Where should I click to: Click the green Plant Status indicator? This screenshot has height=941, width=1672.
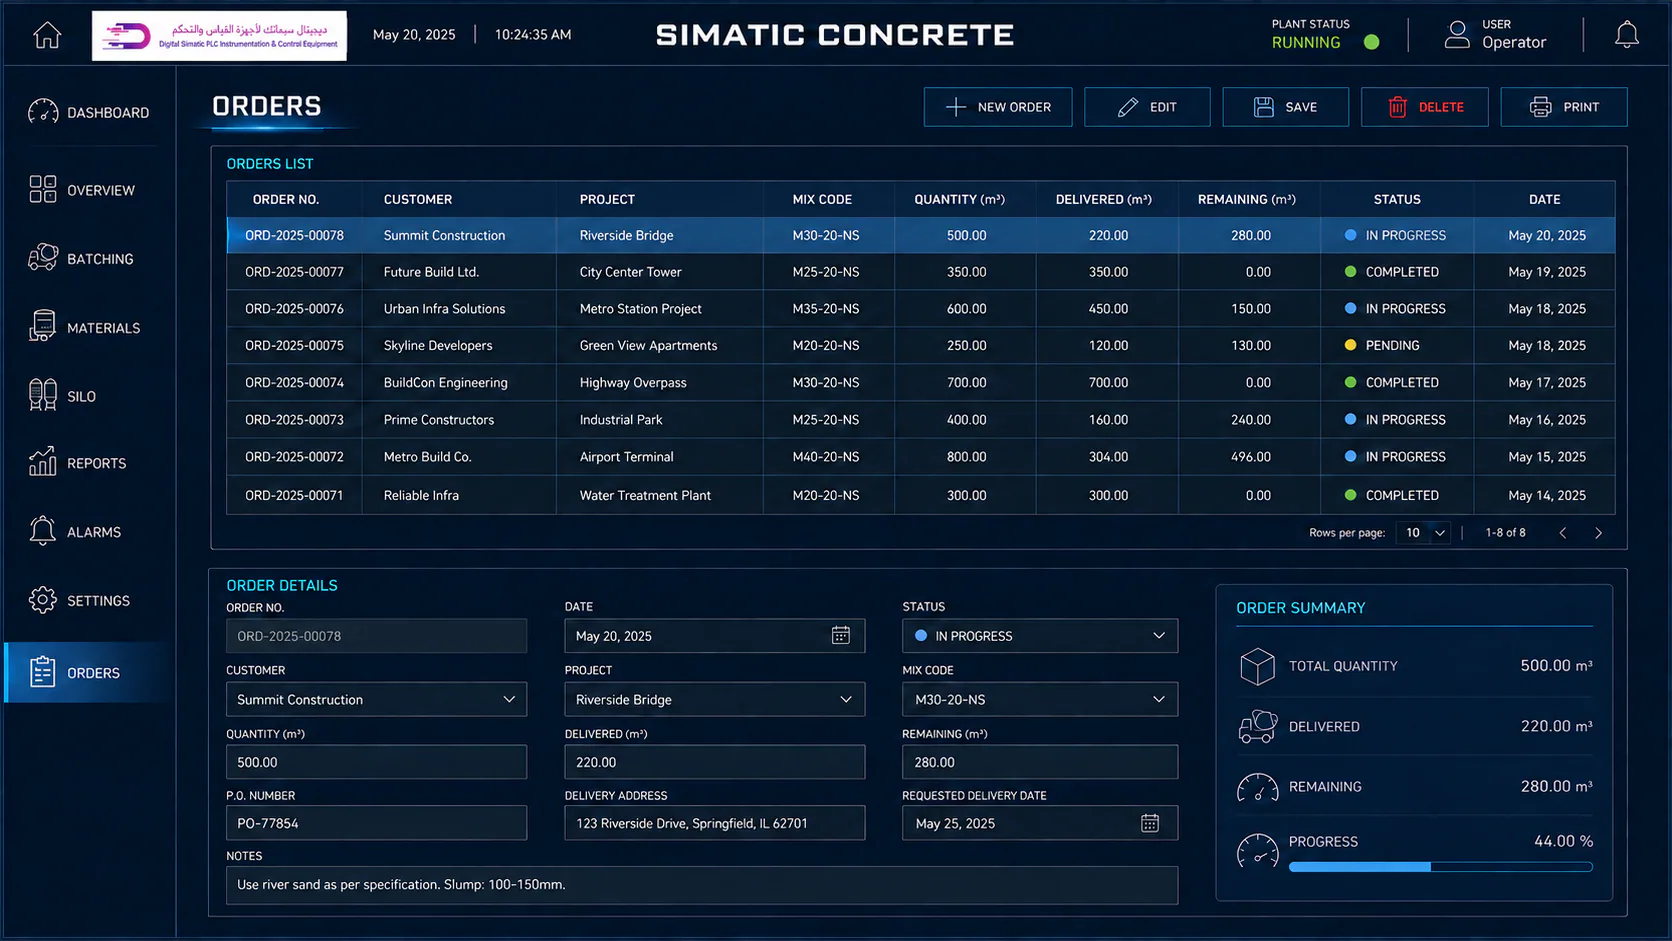pyautogui.click(x=1372, y=42)
